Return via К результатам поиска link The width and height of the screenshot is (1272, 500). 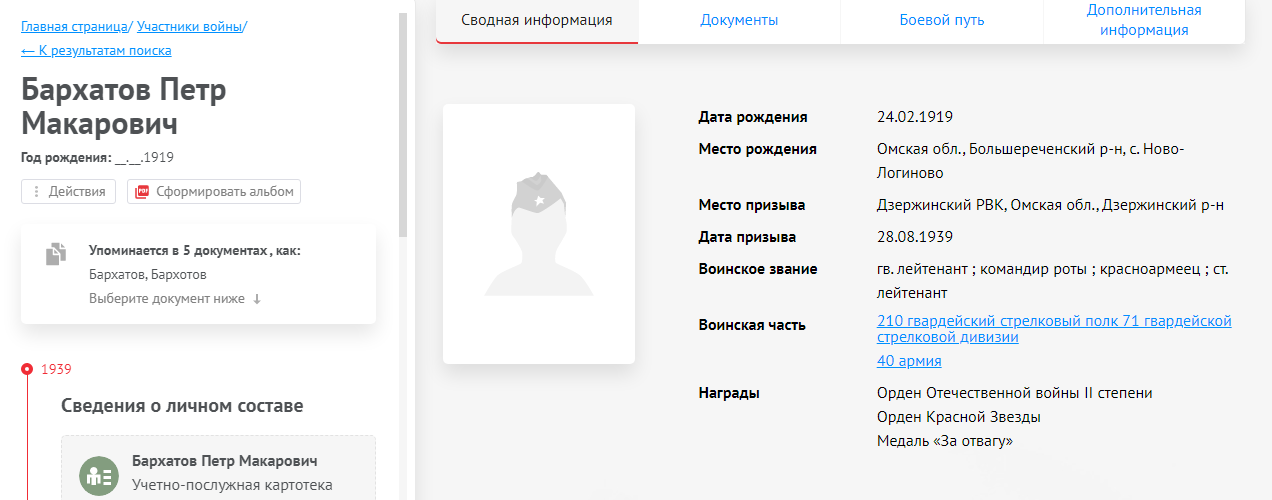click(96, 51)
